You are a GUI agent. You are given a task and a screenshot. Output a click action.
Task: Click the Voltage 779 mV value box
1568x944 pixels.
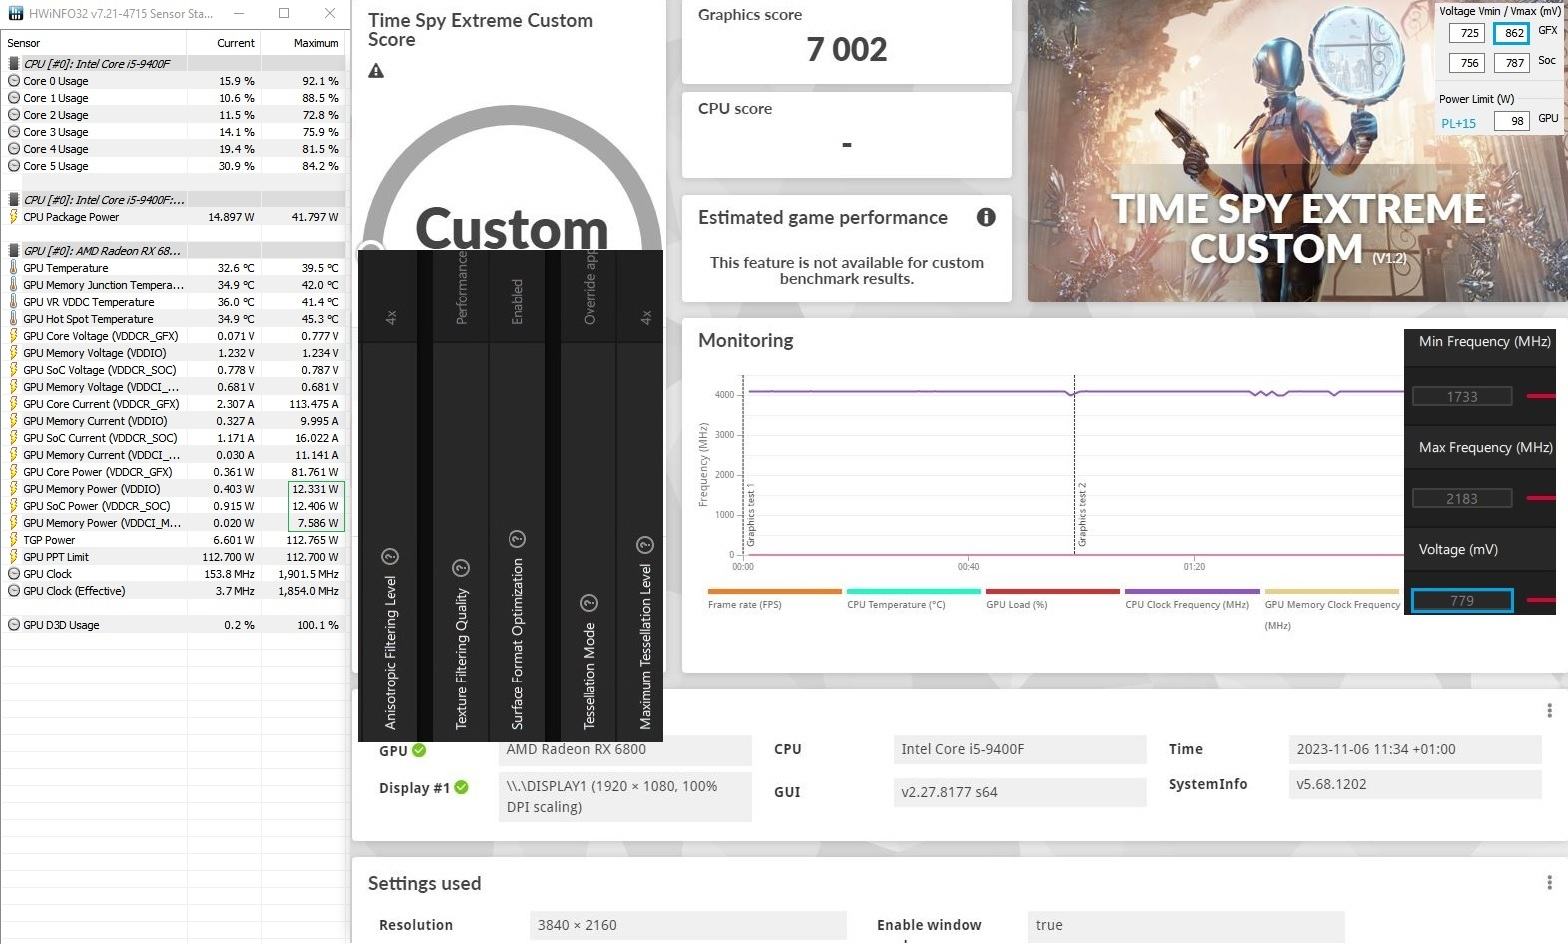click(1462, 600)
